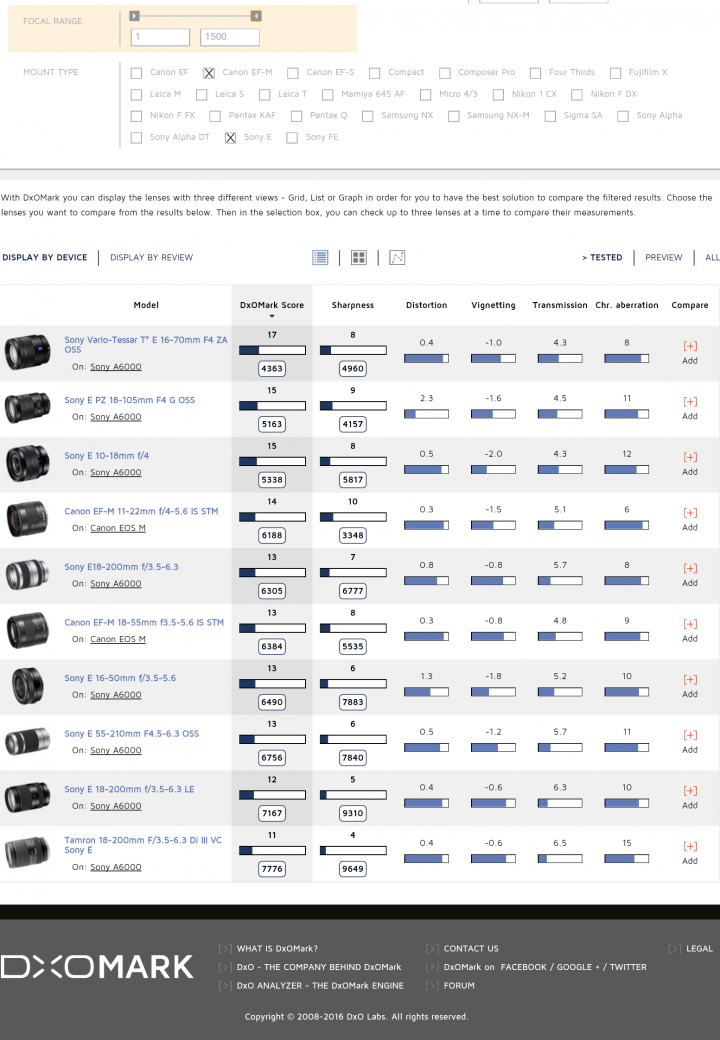Open Tamron 18-200mm lens thumbnail

27,853
